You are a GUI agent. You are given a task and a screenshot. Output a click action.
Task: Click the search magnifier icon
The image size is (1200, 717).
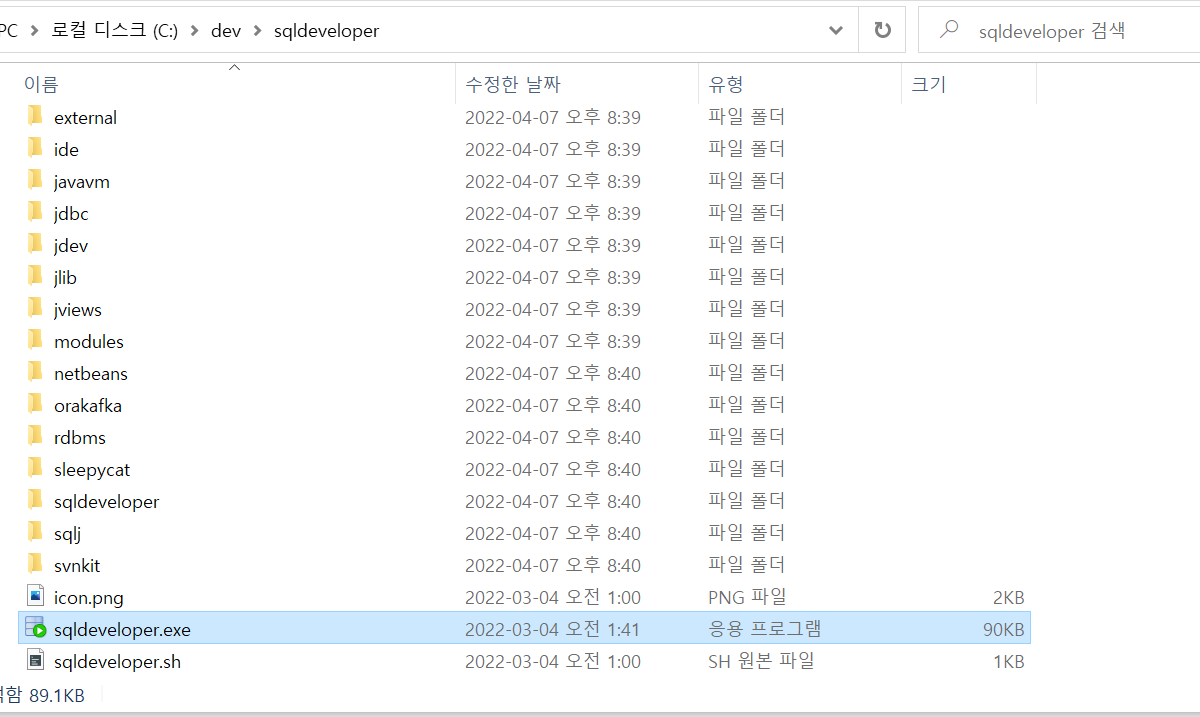point(949,30)
